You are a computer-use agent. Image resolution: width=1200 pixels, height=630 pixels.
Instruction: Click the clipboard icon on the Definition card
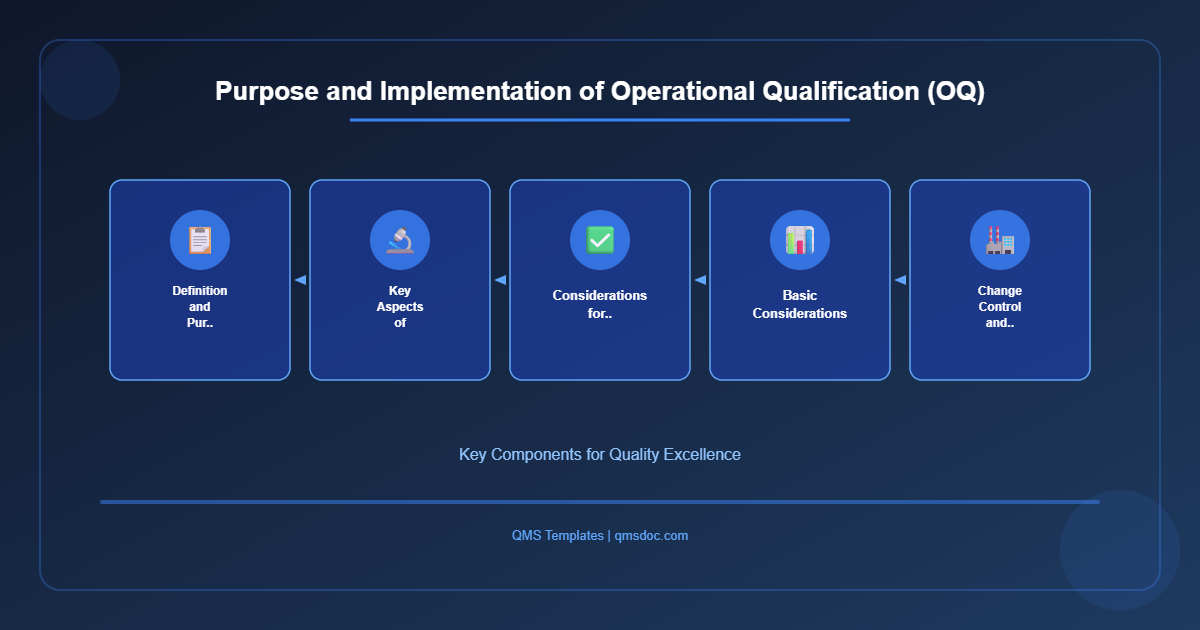coord(200,239)
